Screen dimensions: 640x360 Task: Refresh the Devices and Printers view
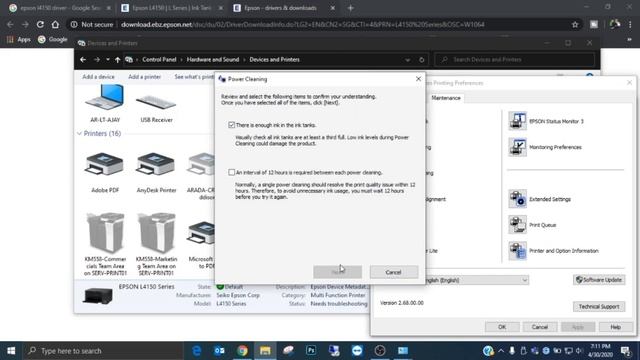tap(422, 60)
